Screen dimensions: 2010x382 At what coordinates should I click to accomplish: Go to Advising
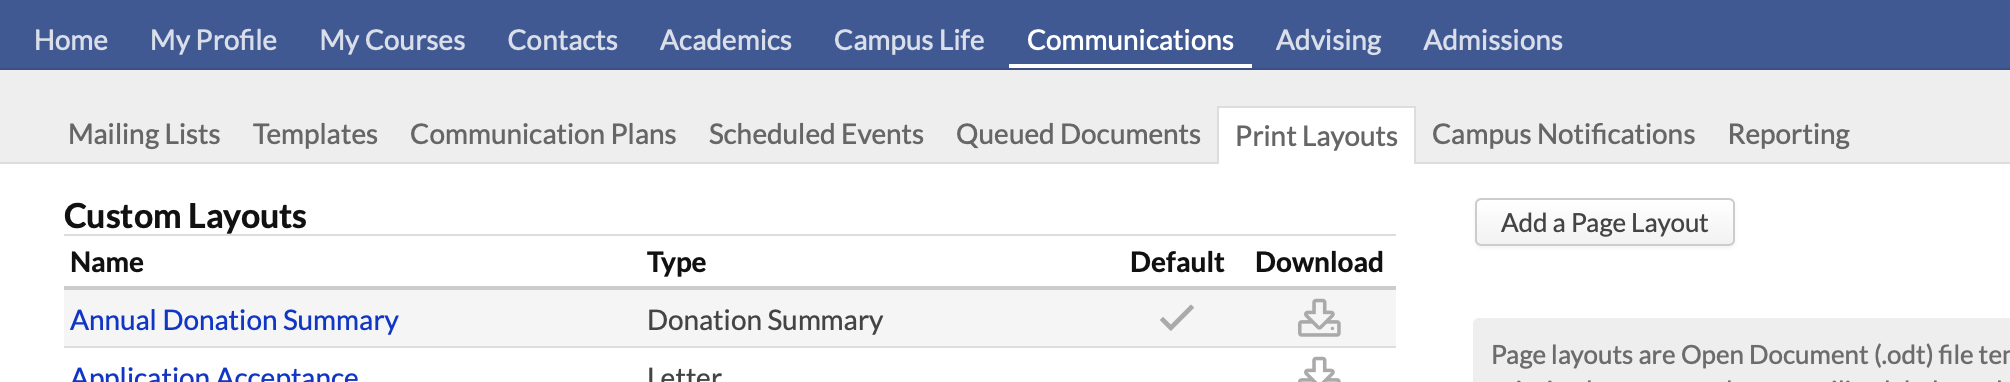point(1328,40)
